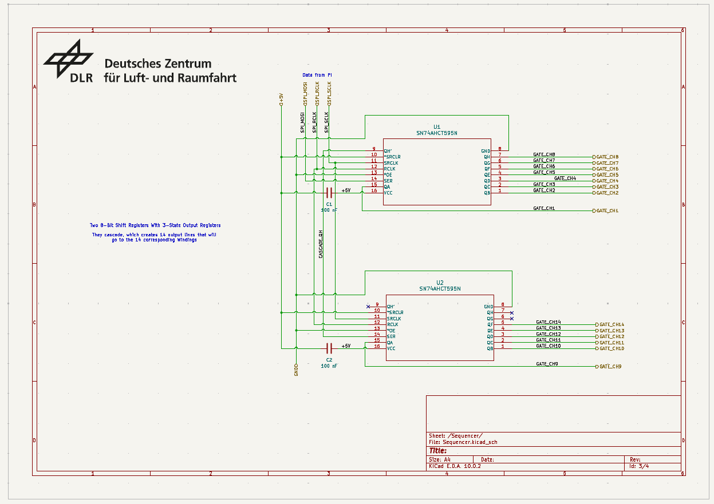Screen dimensions: 714x504
Task: Select the olive SPI_SCLK hierarchical label
Action: click(329, 94)
